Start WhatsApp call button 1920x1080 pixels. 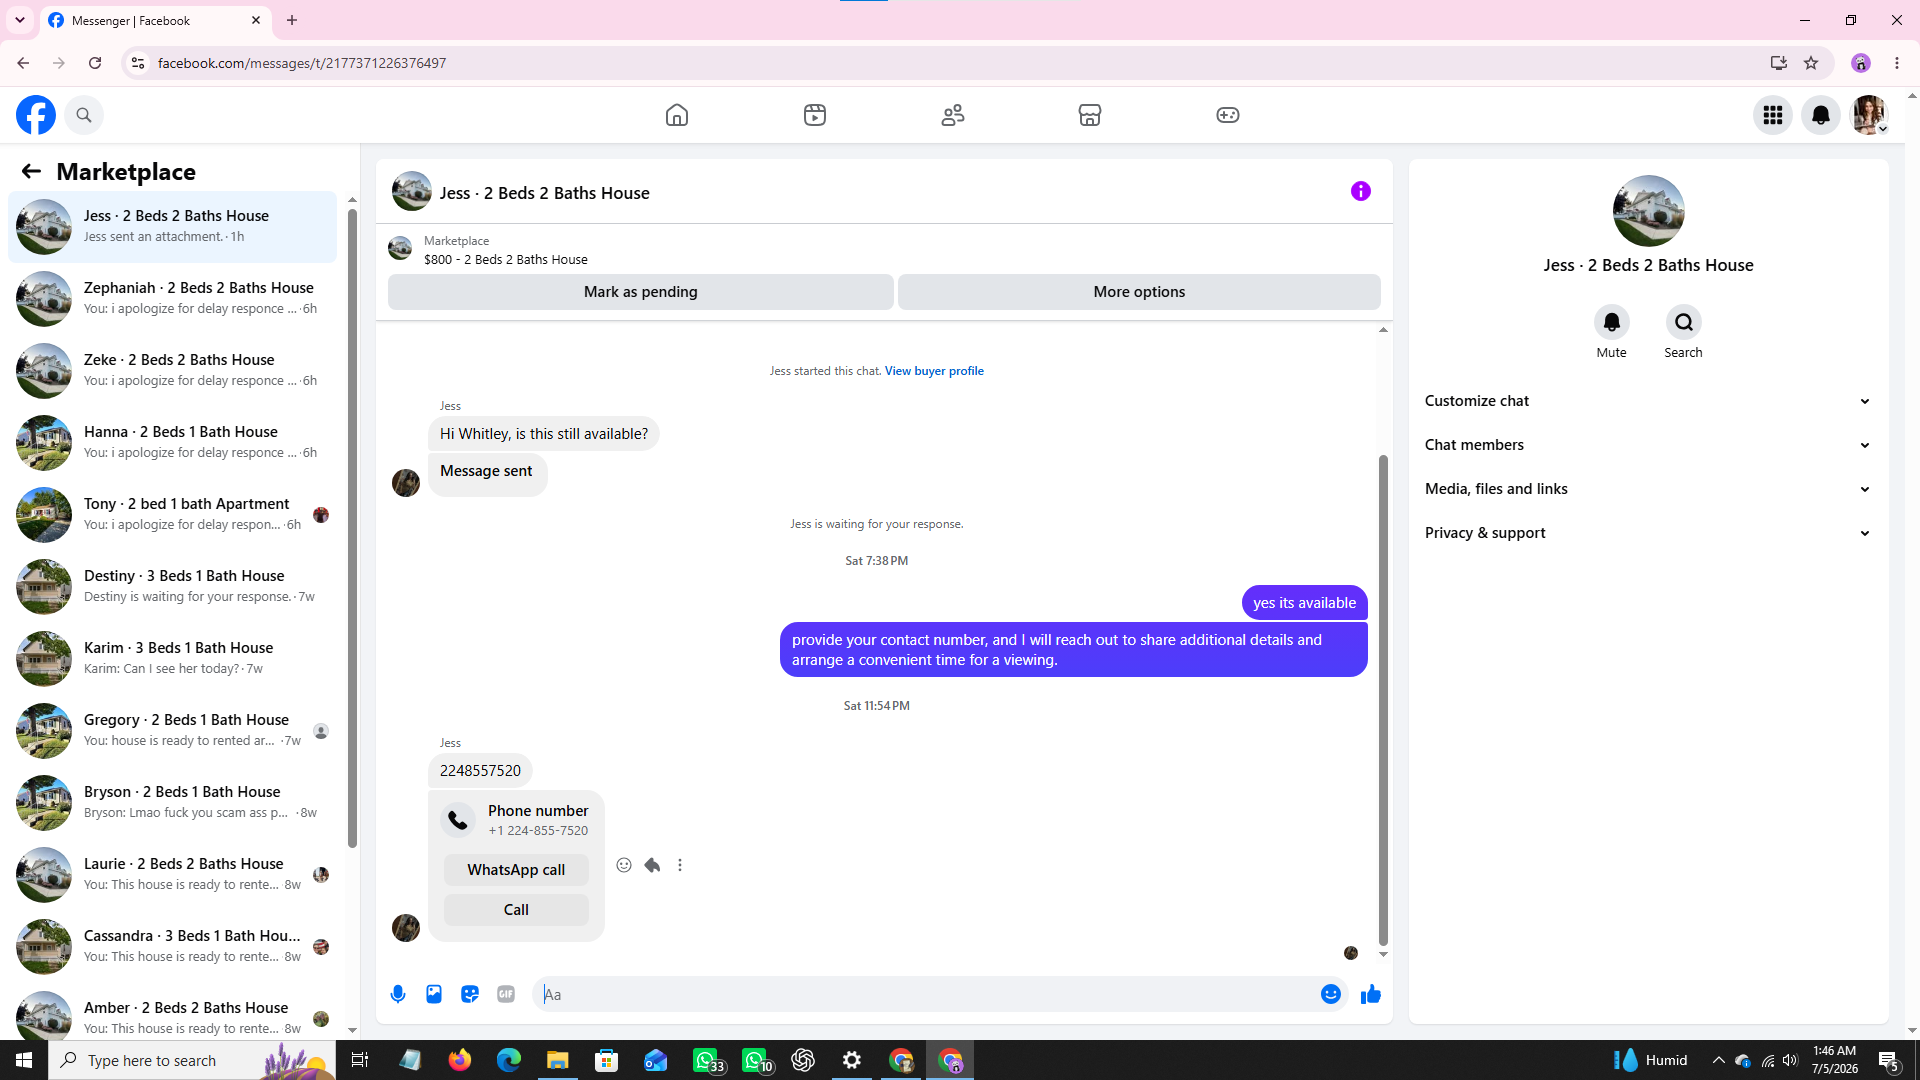[516, 870]
